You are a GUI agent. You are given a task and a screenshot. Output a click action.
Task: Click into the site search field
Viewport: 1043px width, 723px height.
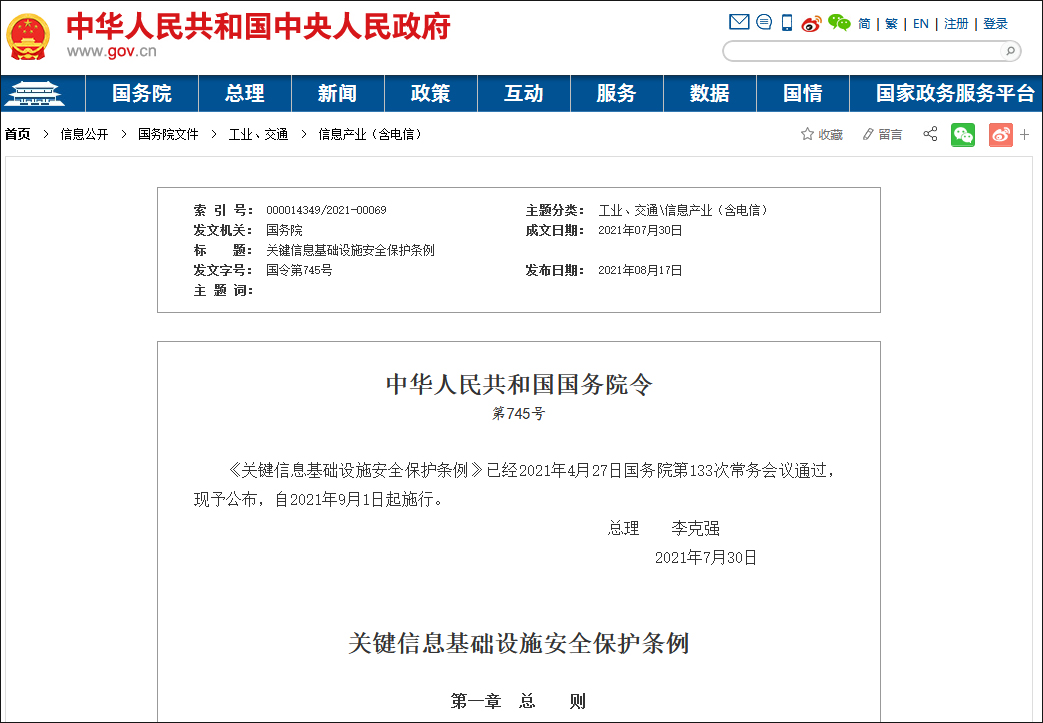coord(860,51)
